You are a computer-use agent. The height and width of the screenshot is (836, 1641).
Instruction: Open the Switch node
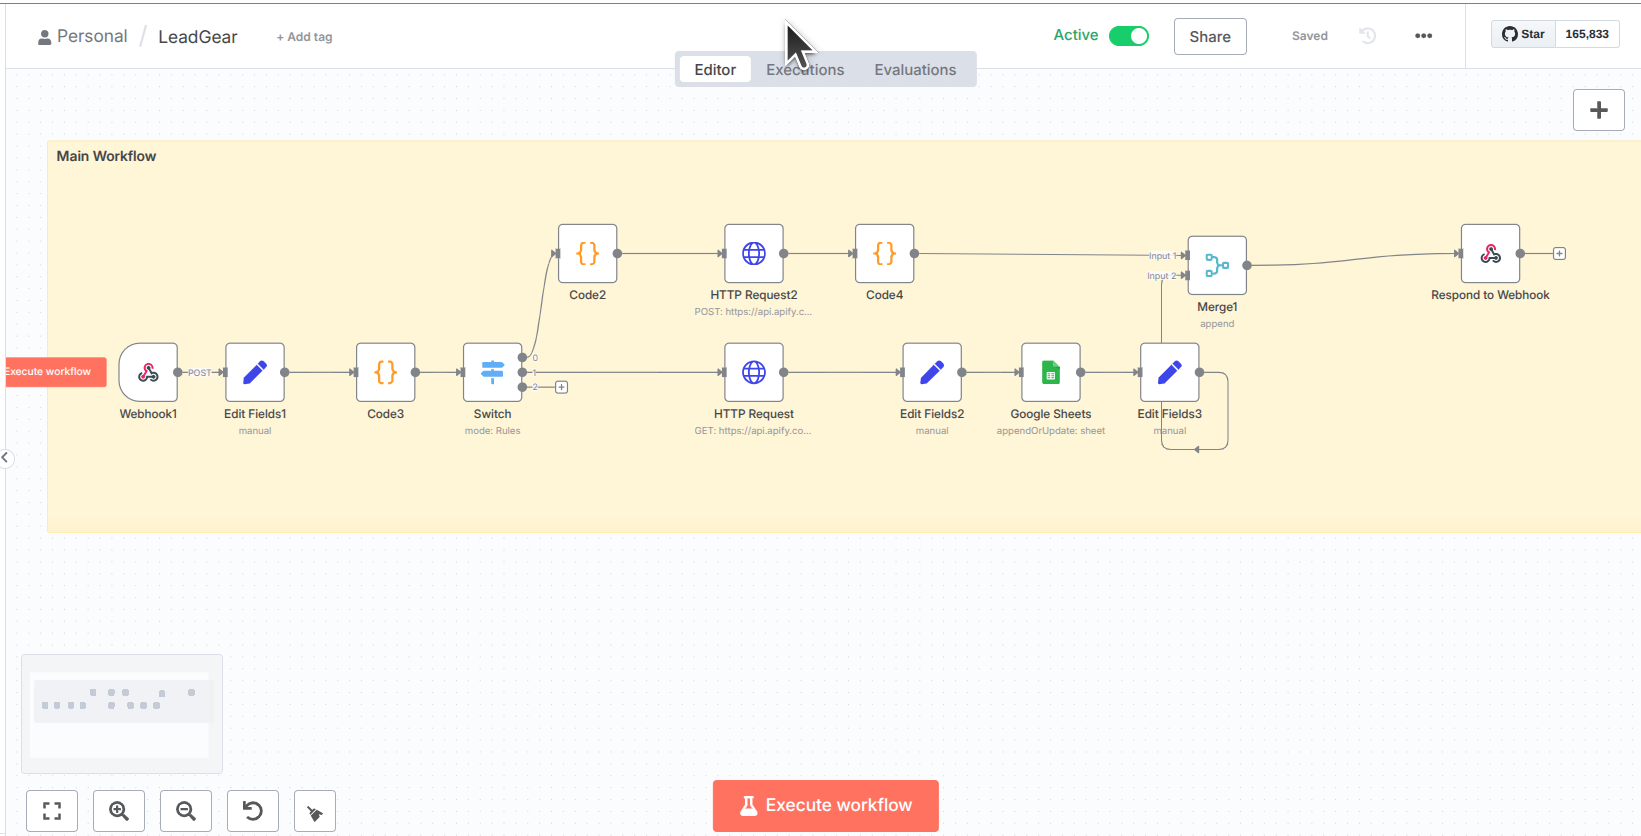point(493,372)
